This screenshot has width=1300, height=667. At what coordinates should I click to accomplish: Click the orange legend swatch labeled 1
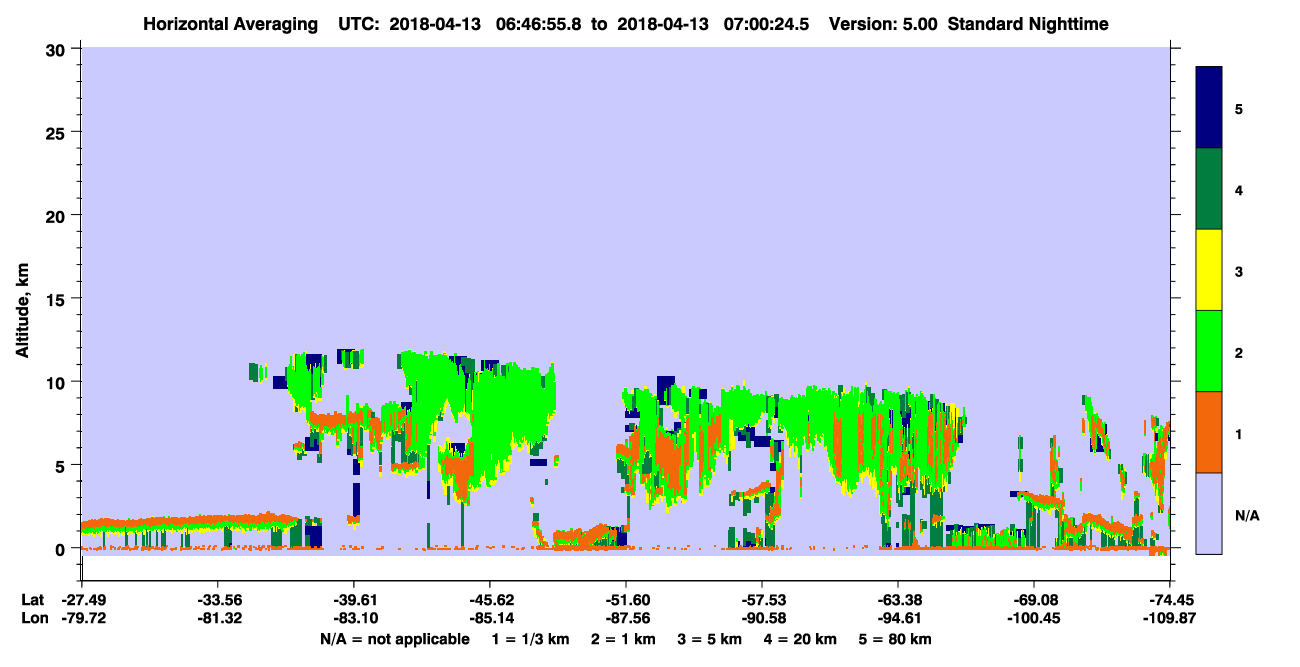tap(1209, 432)
